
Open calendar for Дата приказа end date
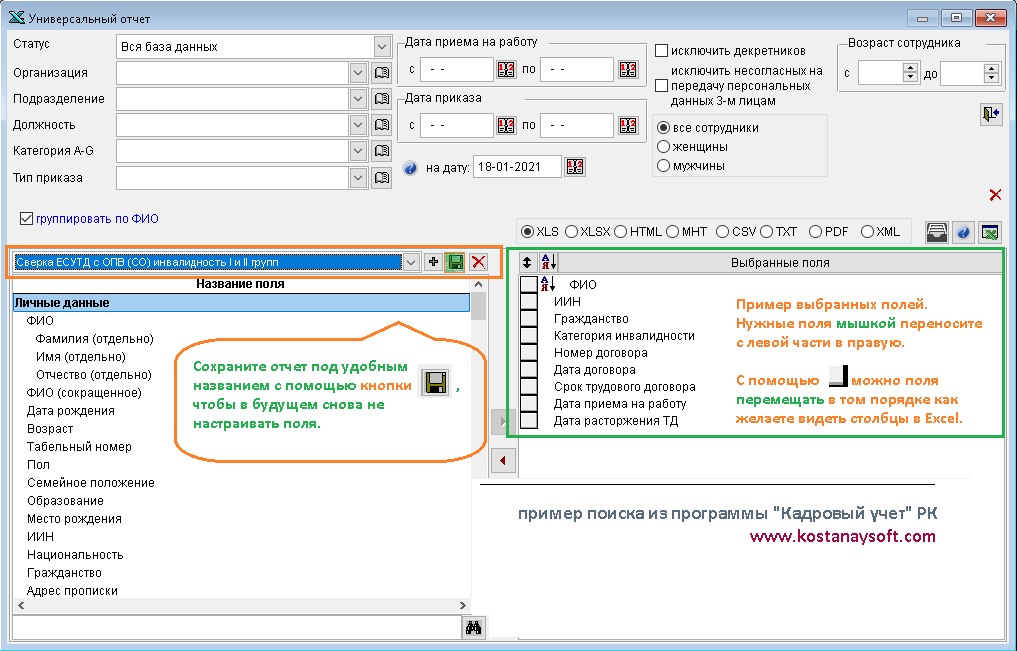628,125
